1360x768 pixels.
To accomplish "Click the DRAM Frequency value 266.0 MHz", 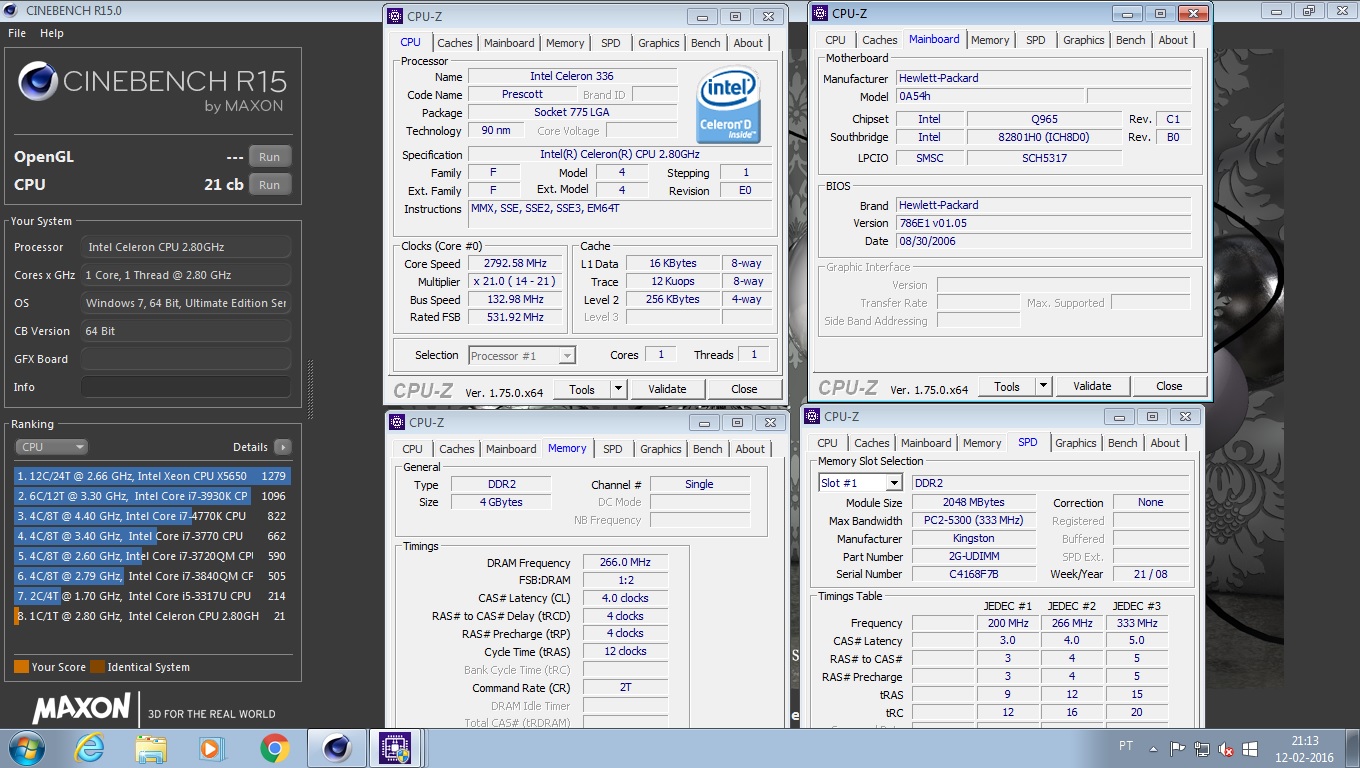I will pos(625,563).
